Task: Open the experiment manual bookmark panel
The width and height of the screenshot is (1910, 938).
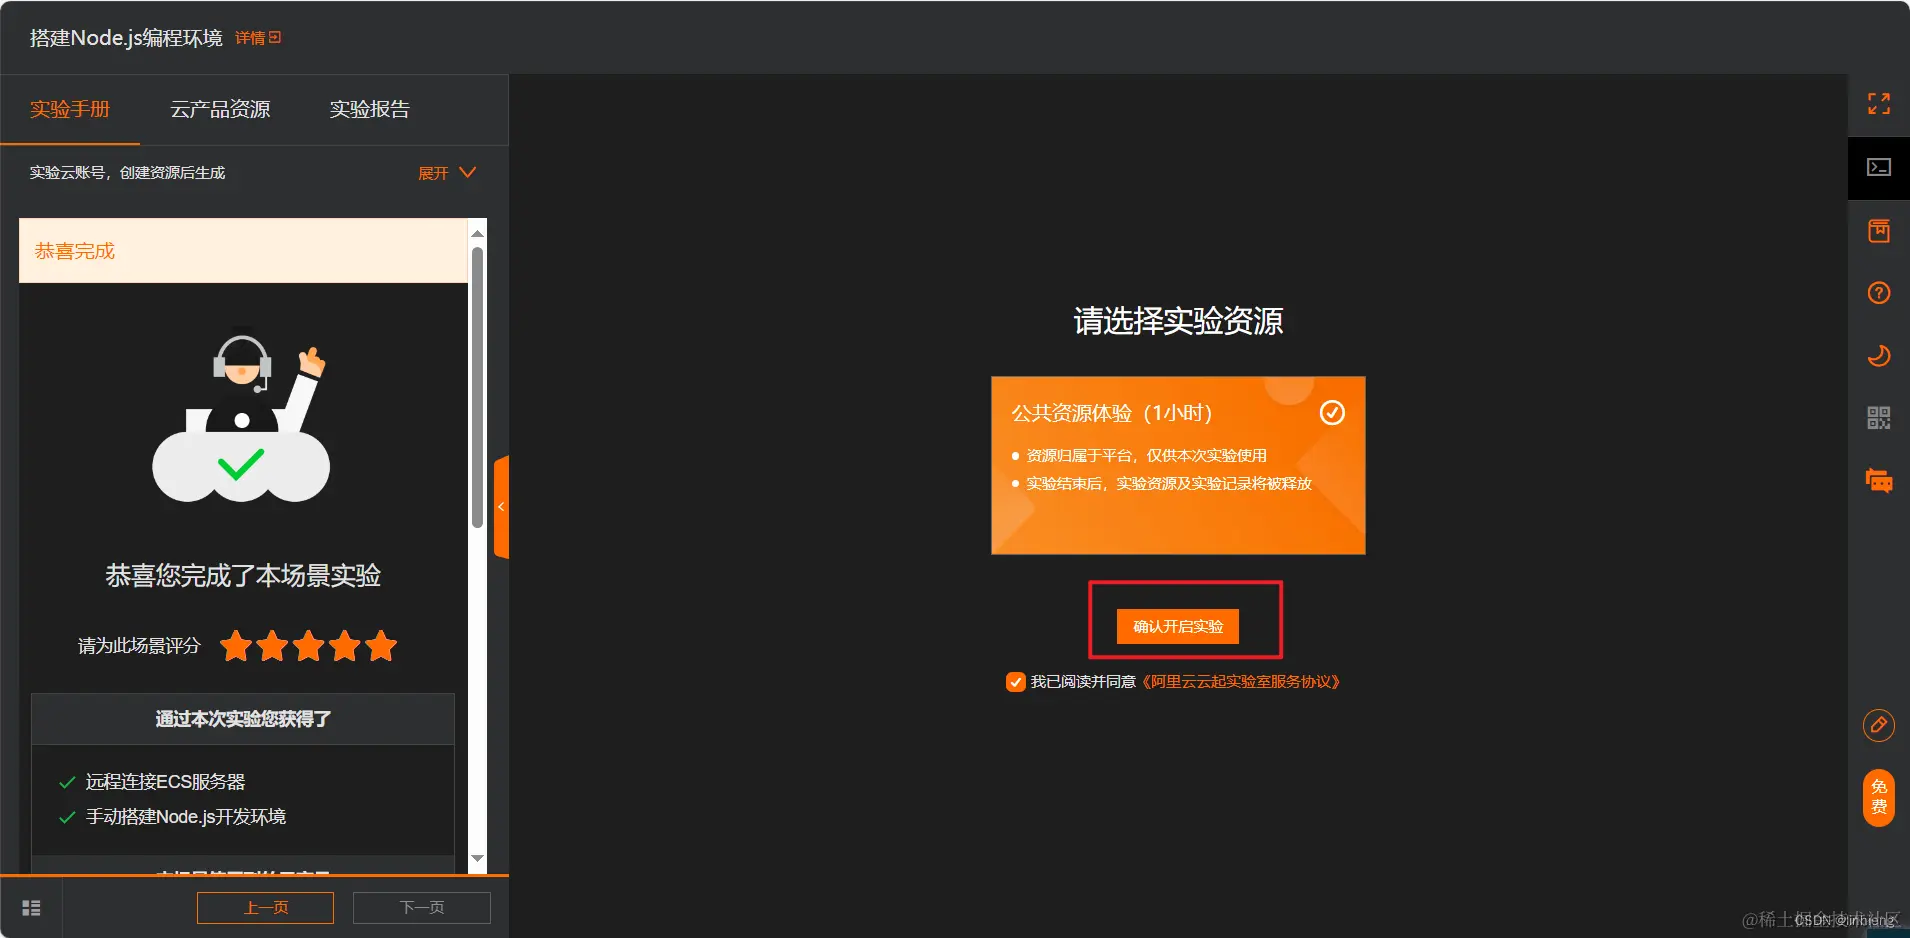Action: point(1878,230)
